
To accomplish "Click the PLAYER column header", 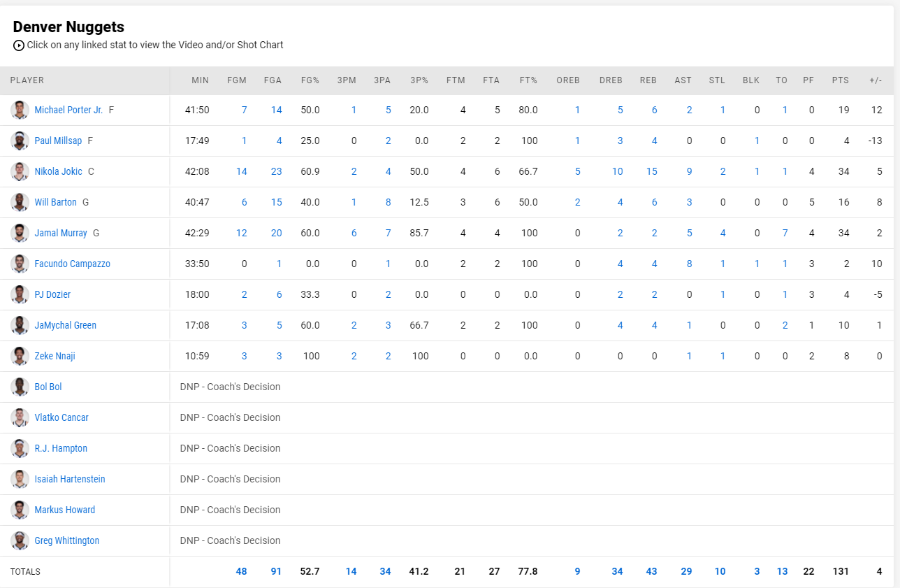I will tap(27, 80).
